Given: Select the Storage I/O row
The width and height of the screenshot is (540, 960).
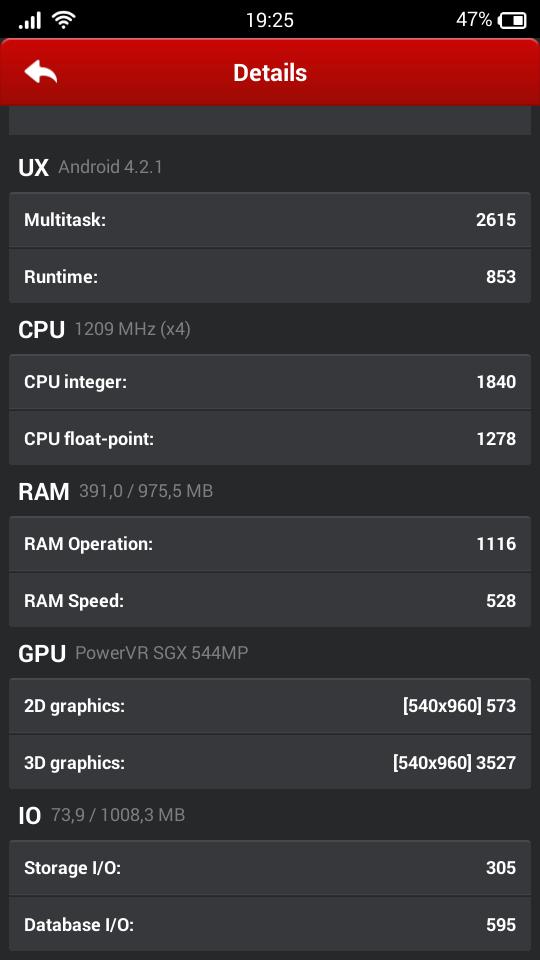Looking at the screenshot, I should 270,868.
